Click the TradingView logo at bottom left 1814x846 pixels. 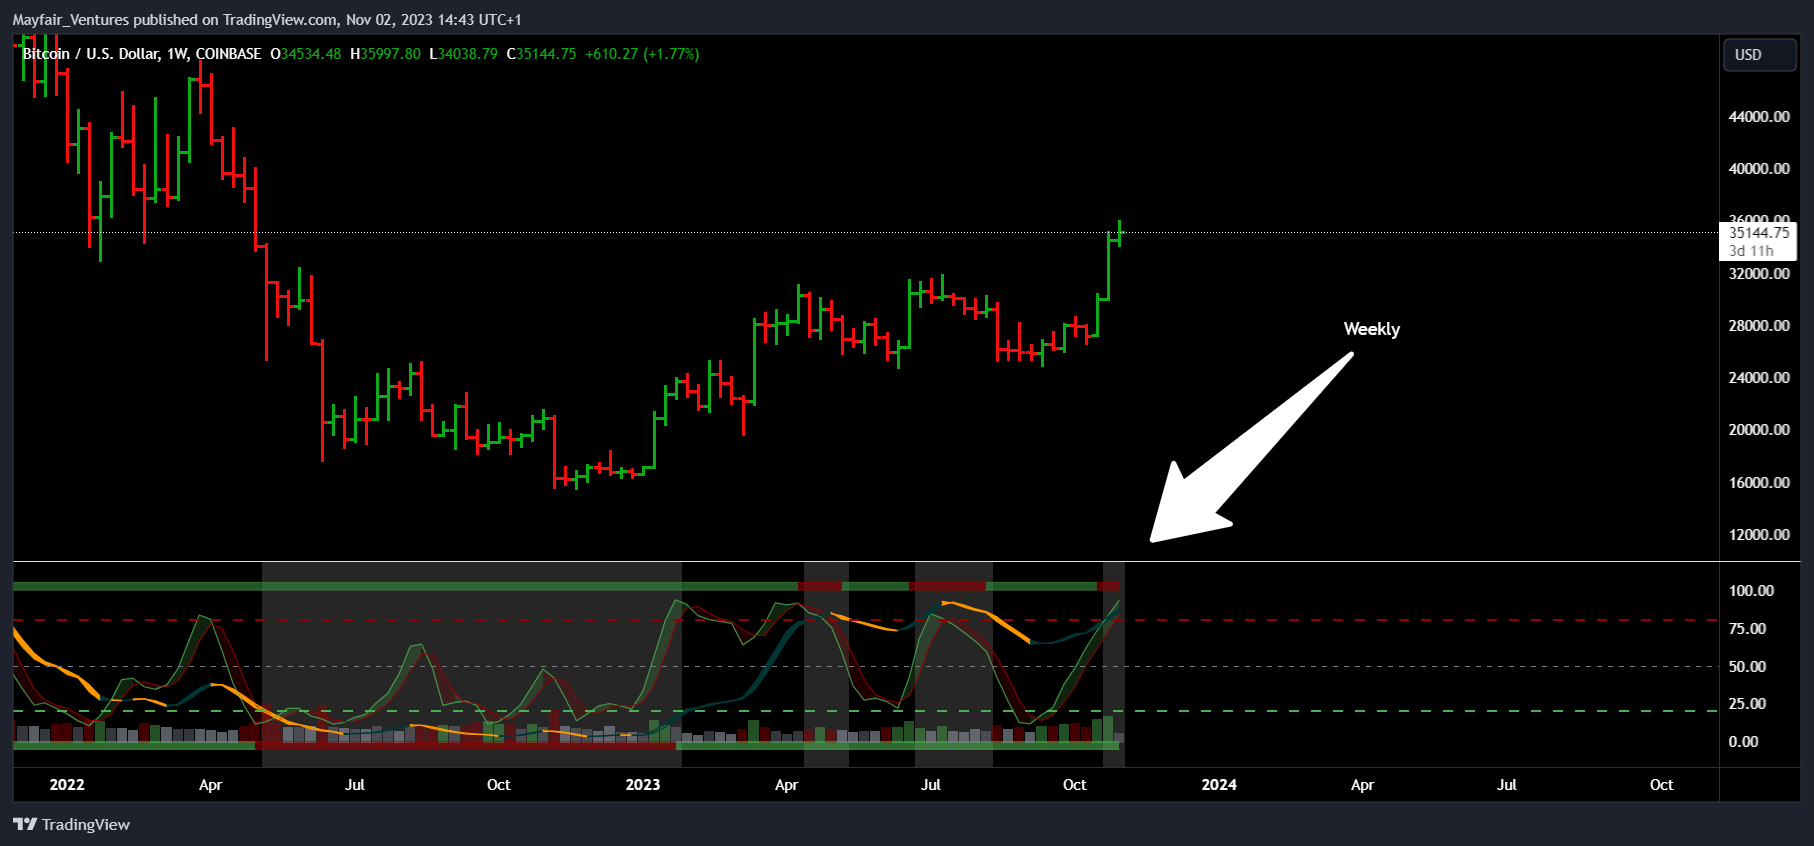[71, 825]
